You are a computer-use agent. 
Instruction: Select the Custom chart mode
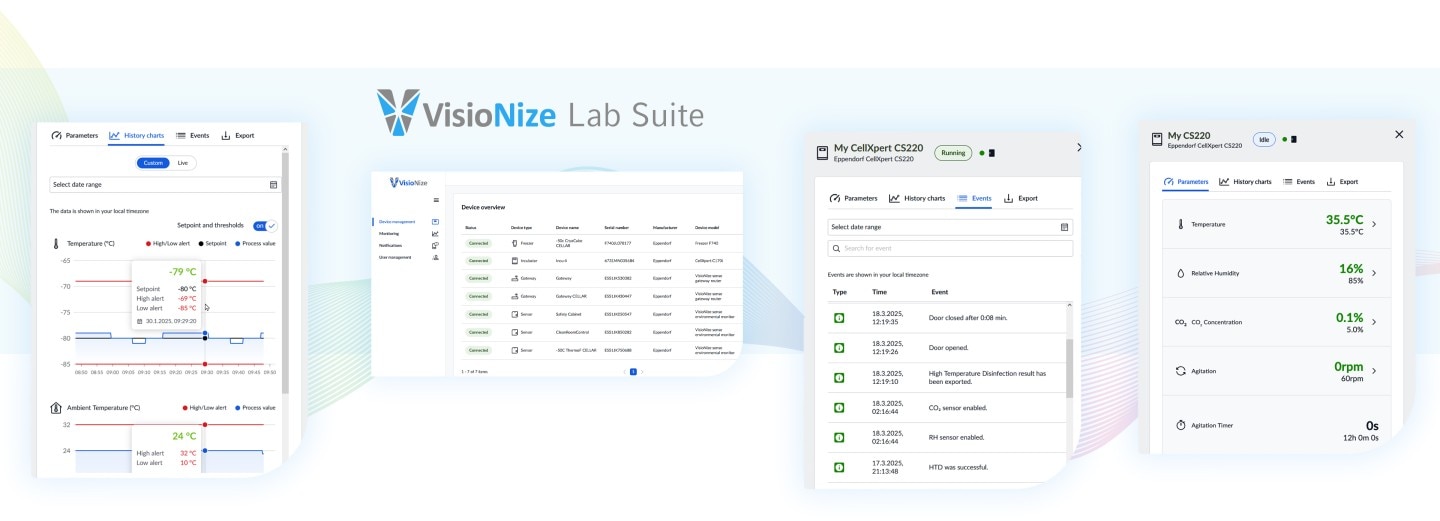point(153,162)
